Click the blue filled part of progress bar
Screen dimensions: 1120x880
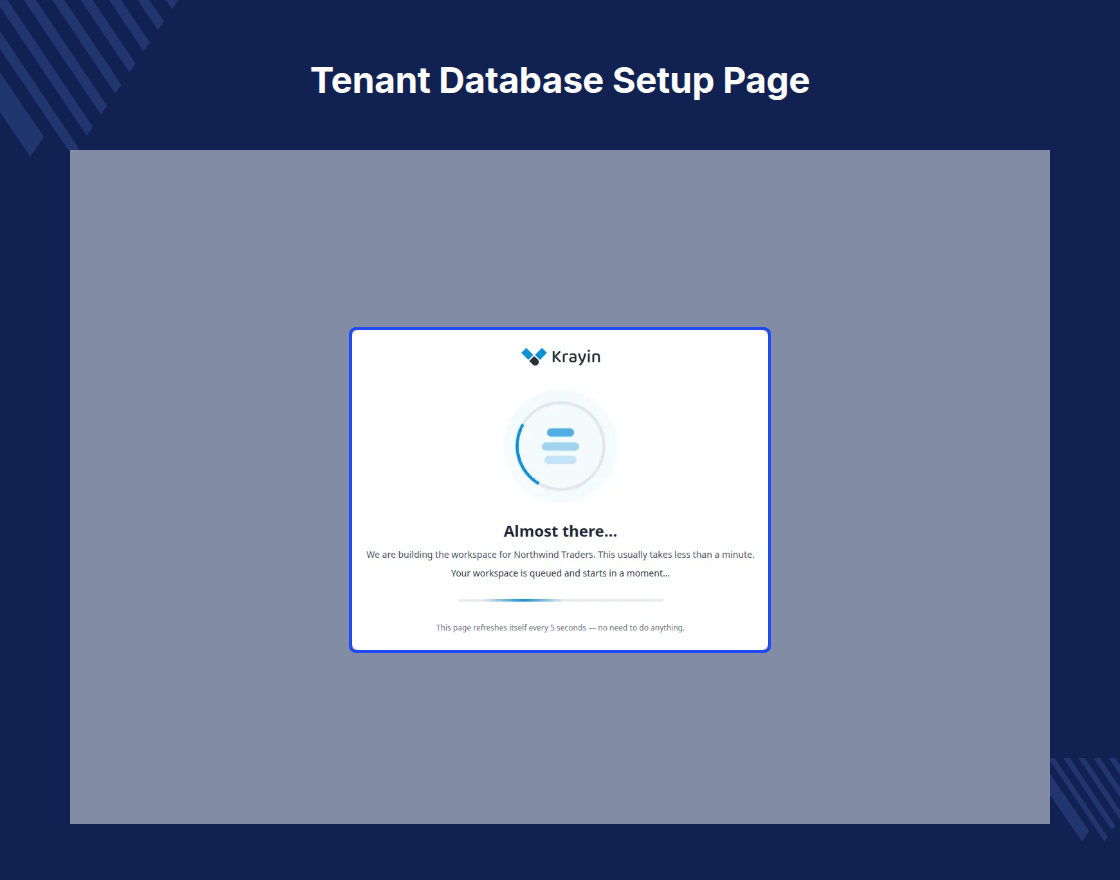(525, 600)
